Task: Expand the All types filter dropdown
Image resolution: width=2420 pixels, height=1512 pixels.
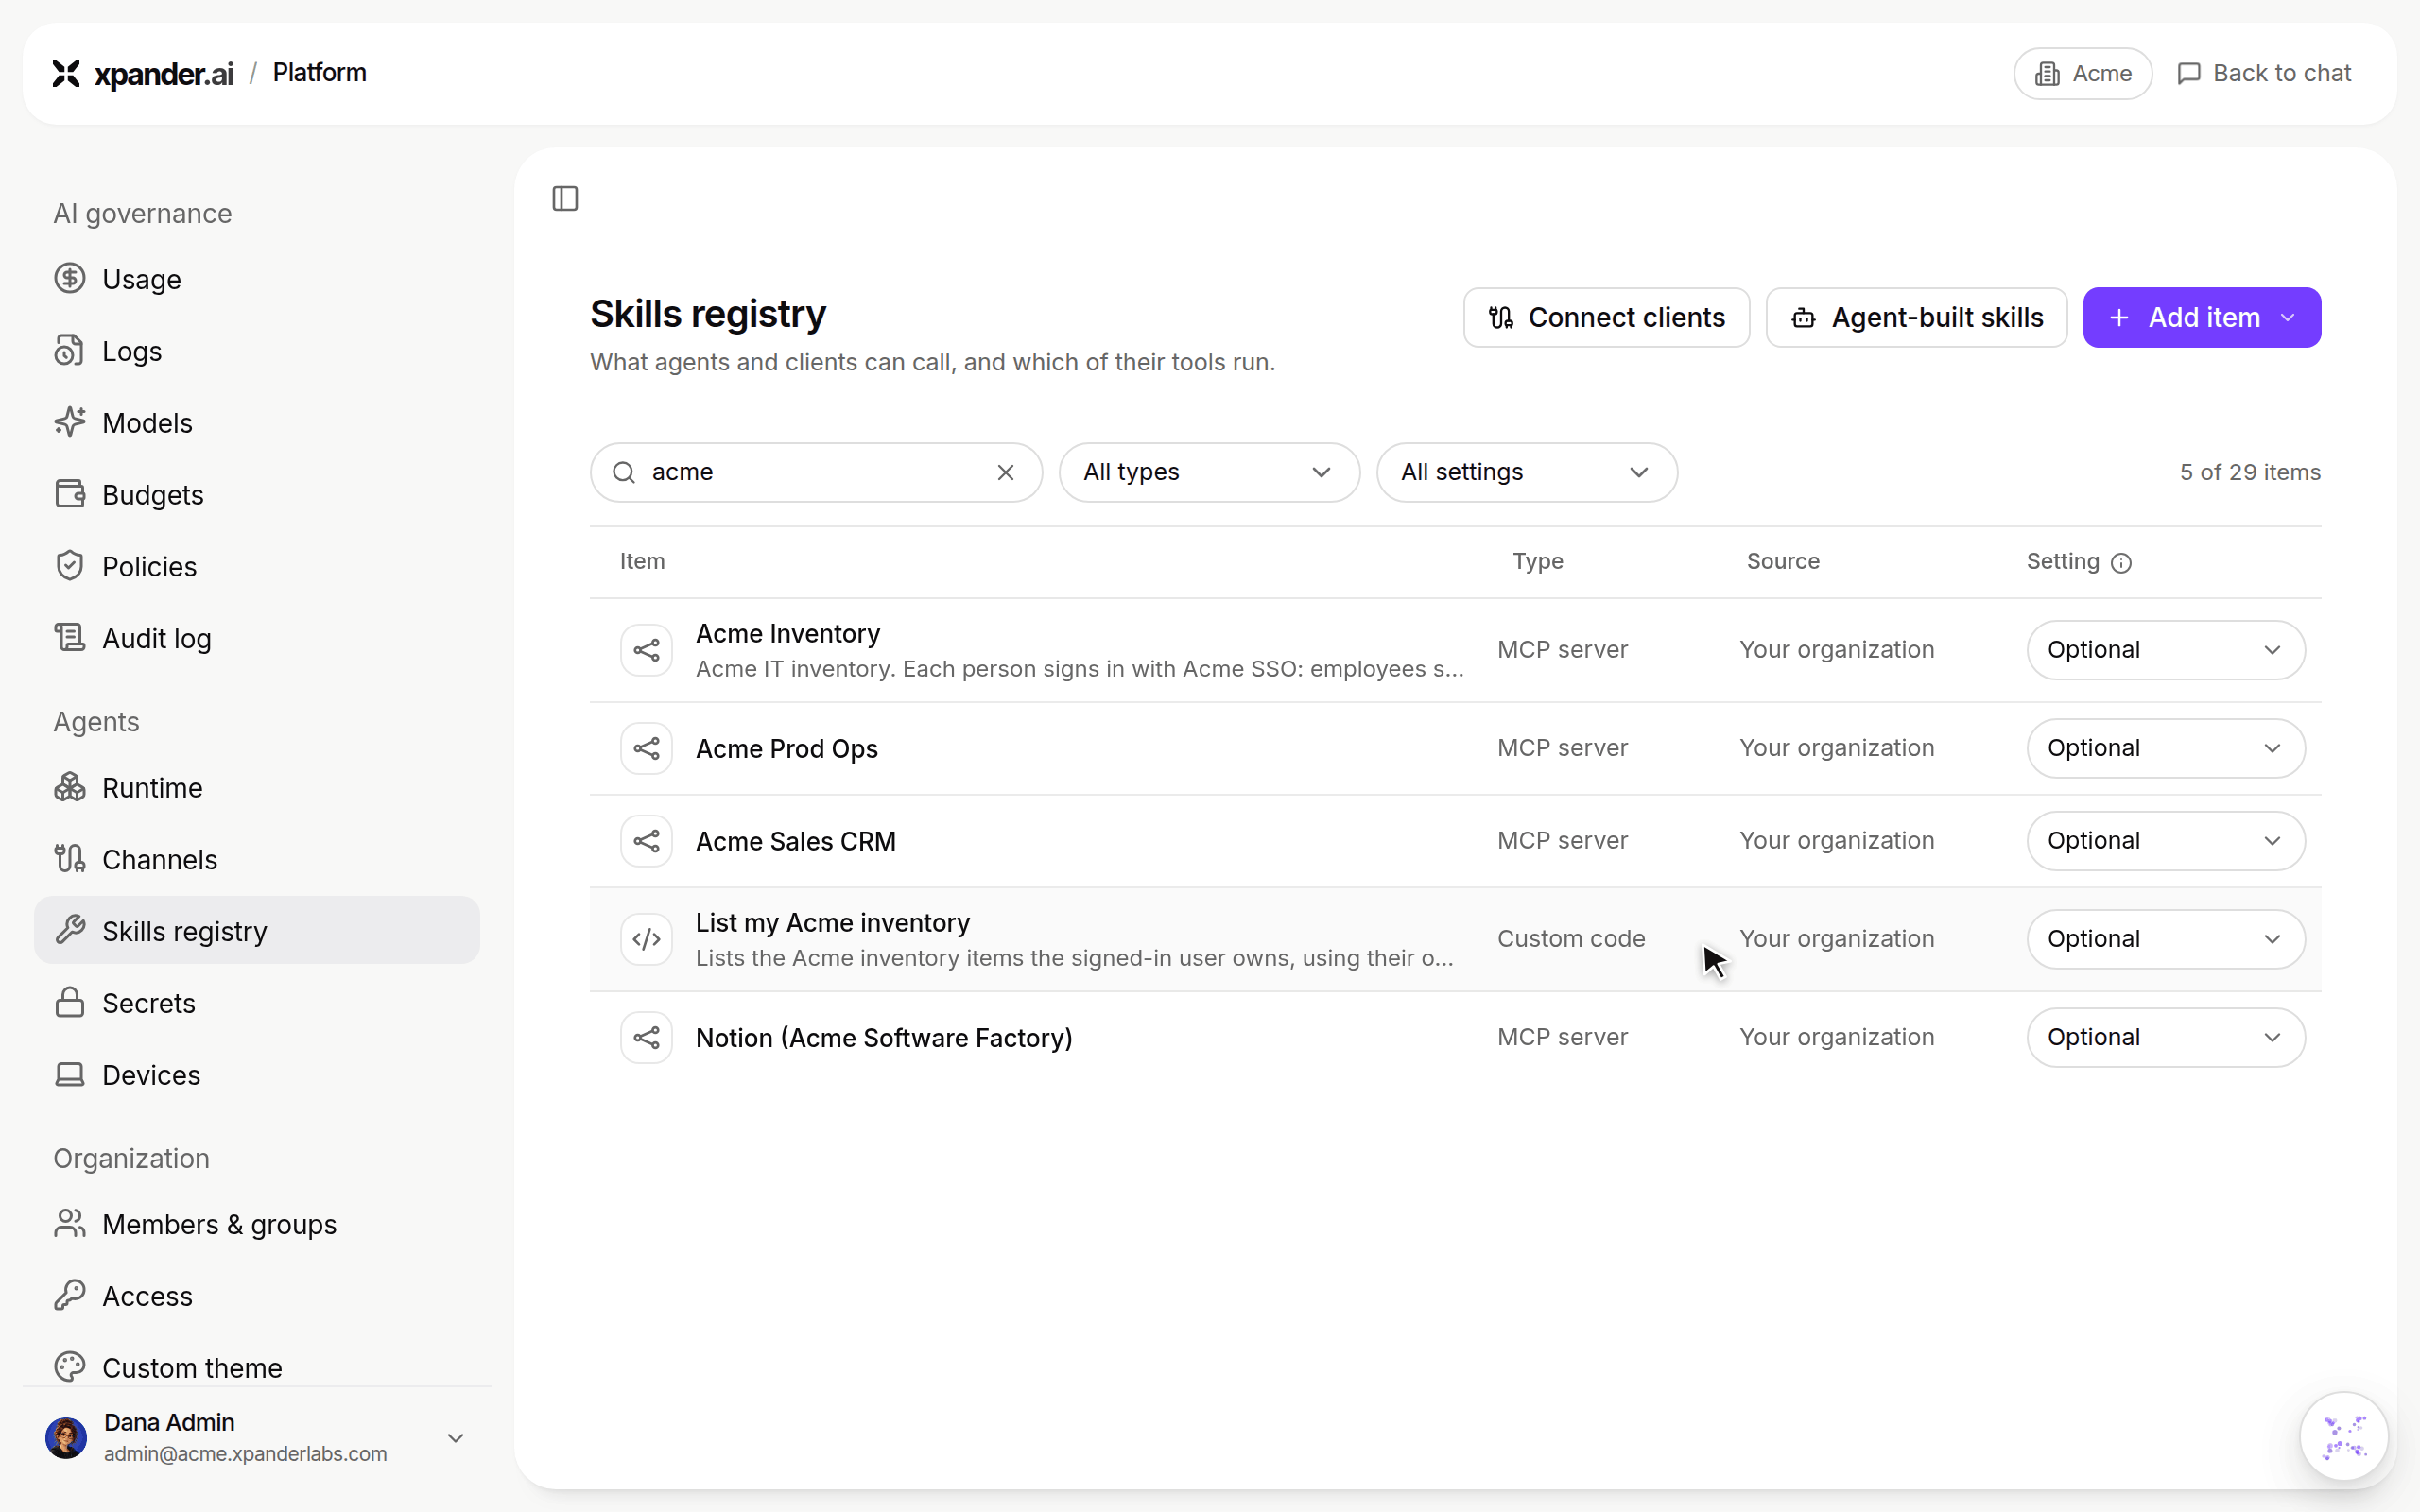Action: [x=1209, y=472]
